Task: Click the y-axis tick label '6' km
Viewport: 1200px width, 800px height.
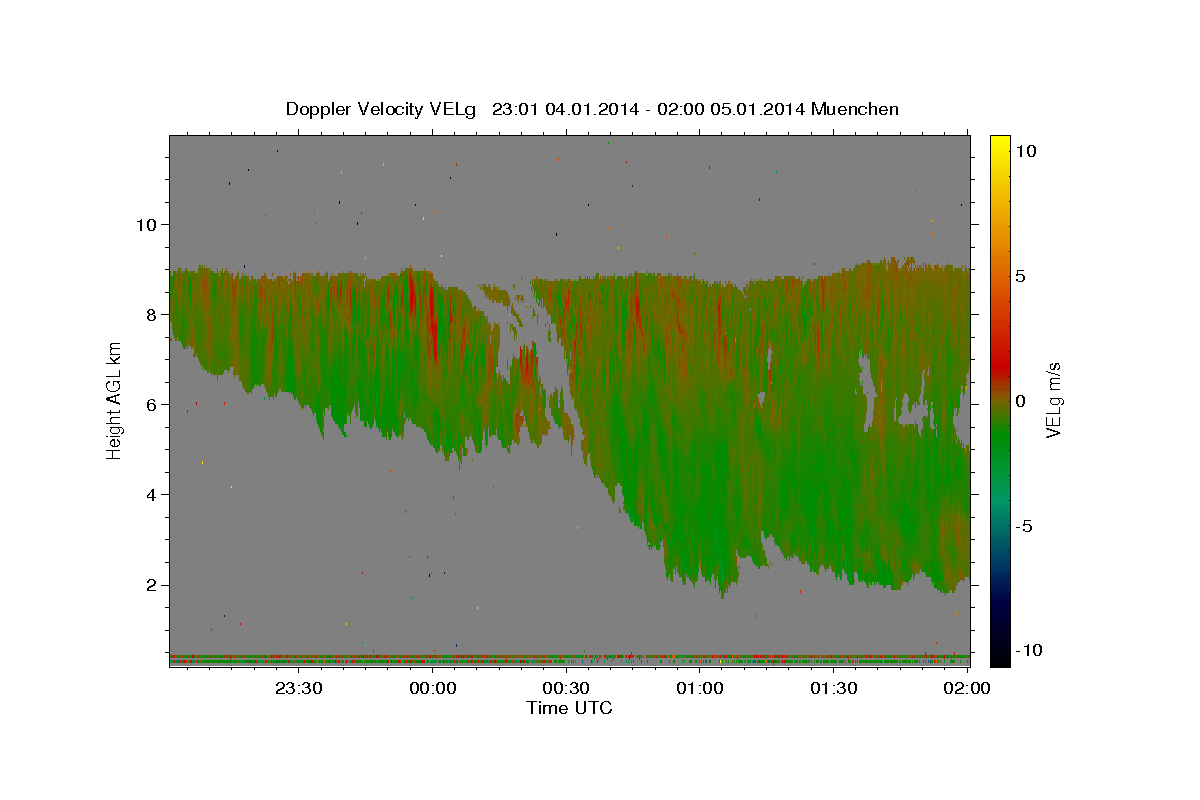Action: coord(151,404)
